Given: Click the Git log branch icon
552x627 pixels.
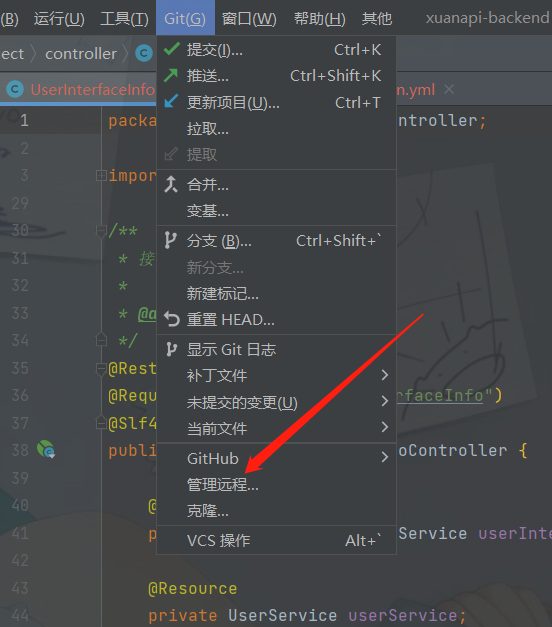Looking at the screenshot, I should point(171,349).
